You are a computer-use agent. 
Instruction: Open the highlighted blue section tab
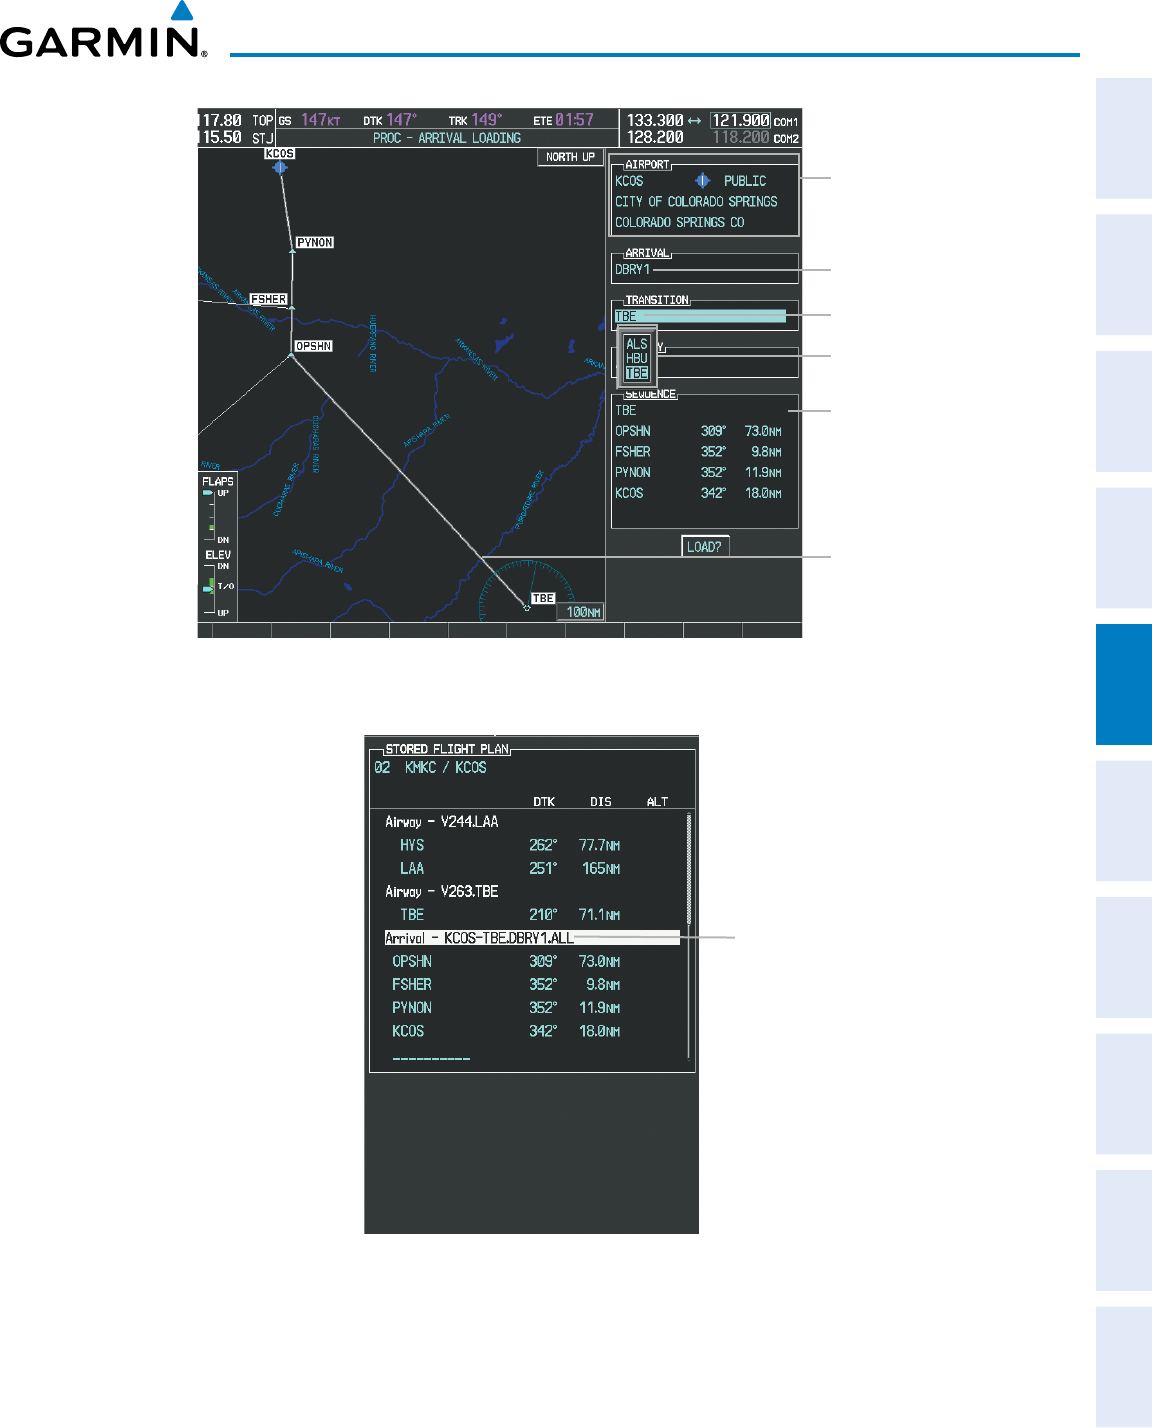1124,684
